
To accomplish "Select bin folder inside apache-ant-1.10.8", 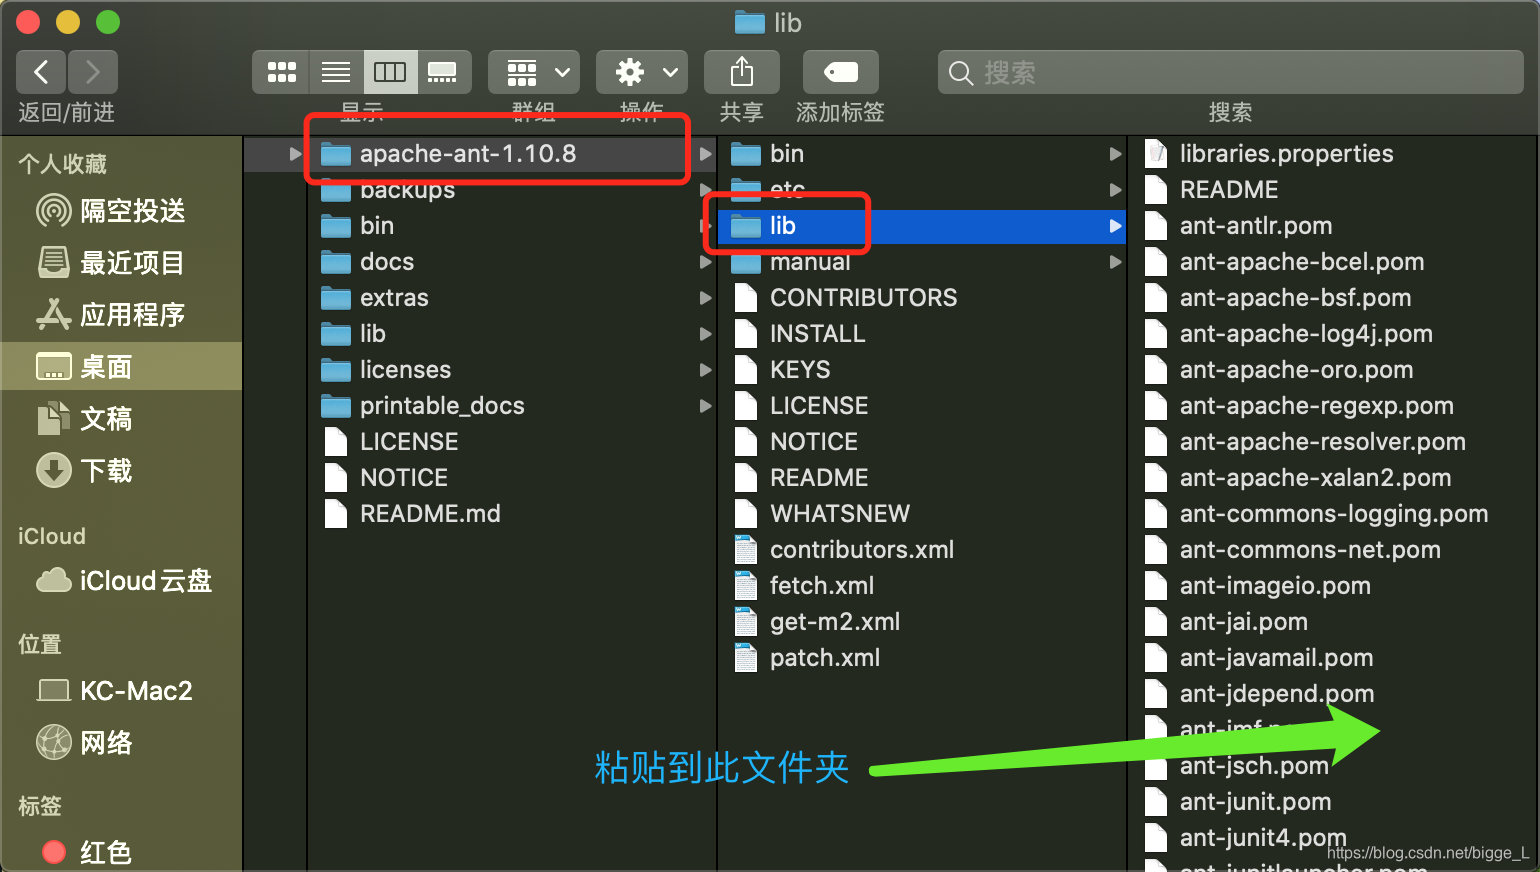I will [922, 154].
